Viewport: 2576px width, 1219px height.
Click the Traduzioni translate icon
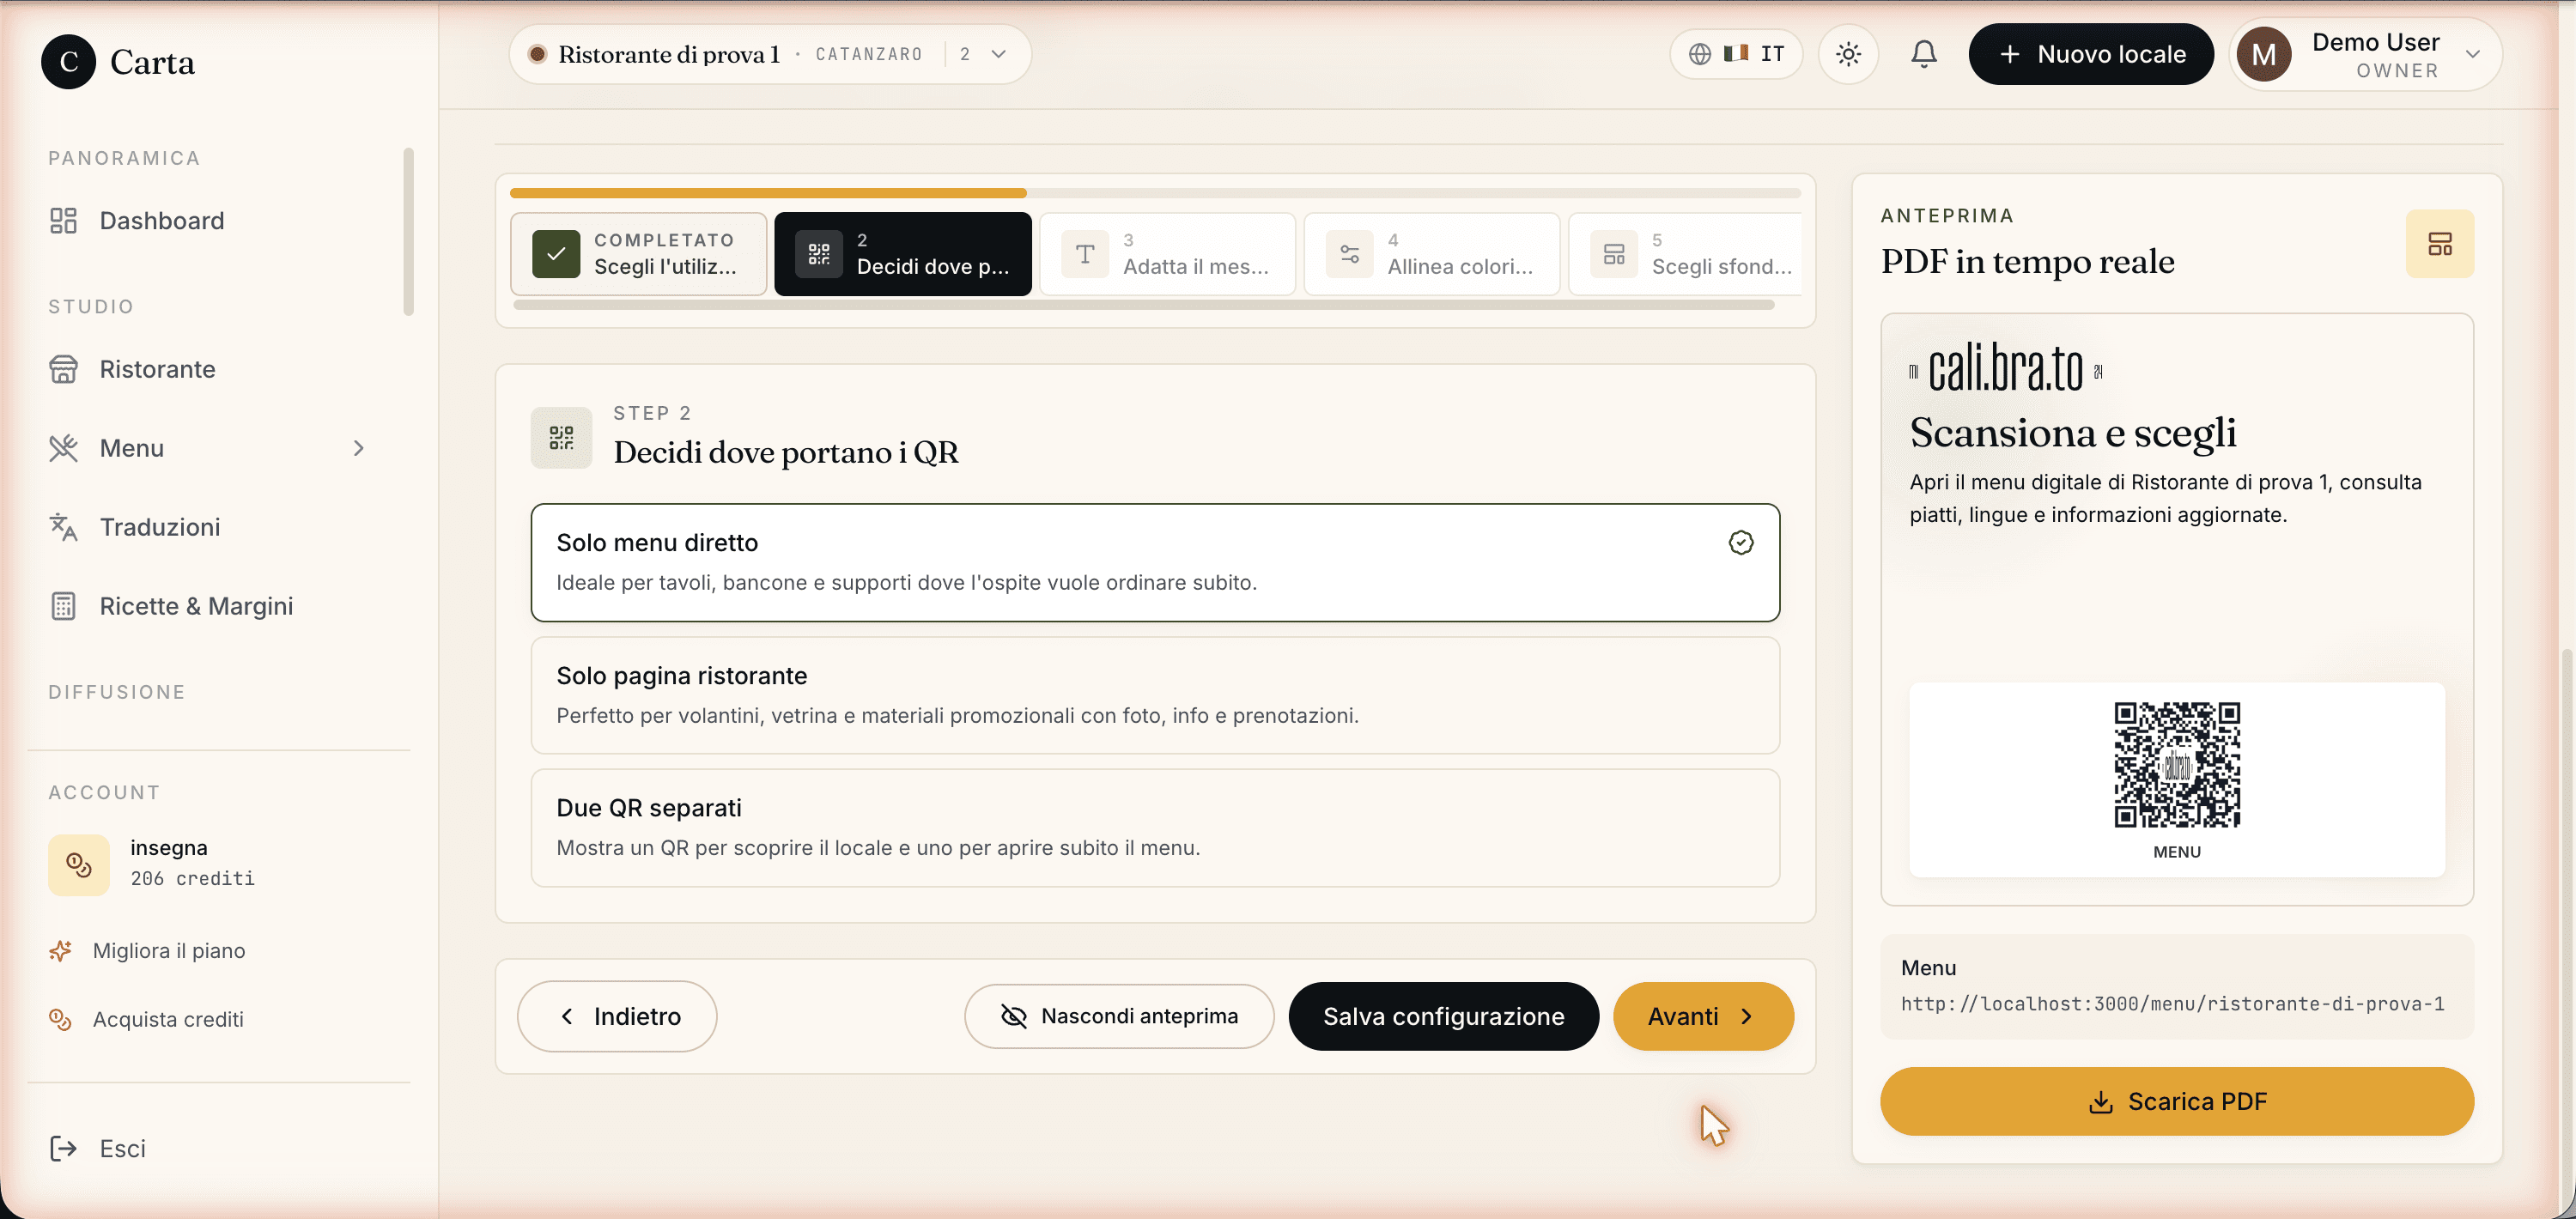pos(63,527)
